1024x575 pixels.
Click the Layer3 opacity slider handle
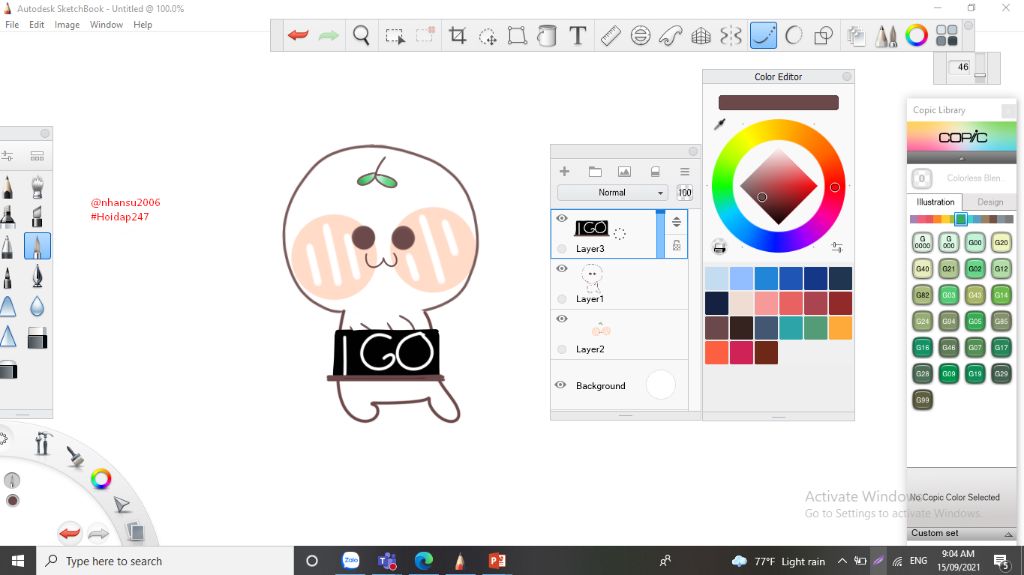pyautogui.click(x=661, y=212)
